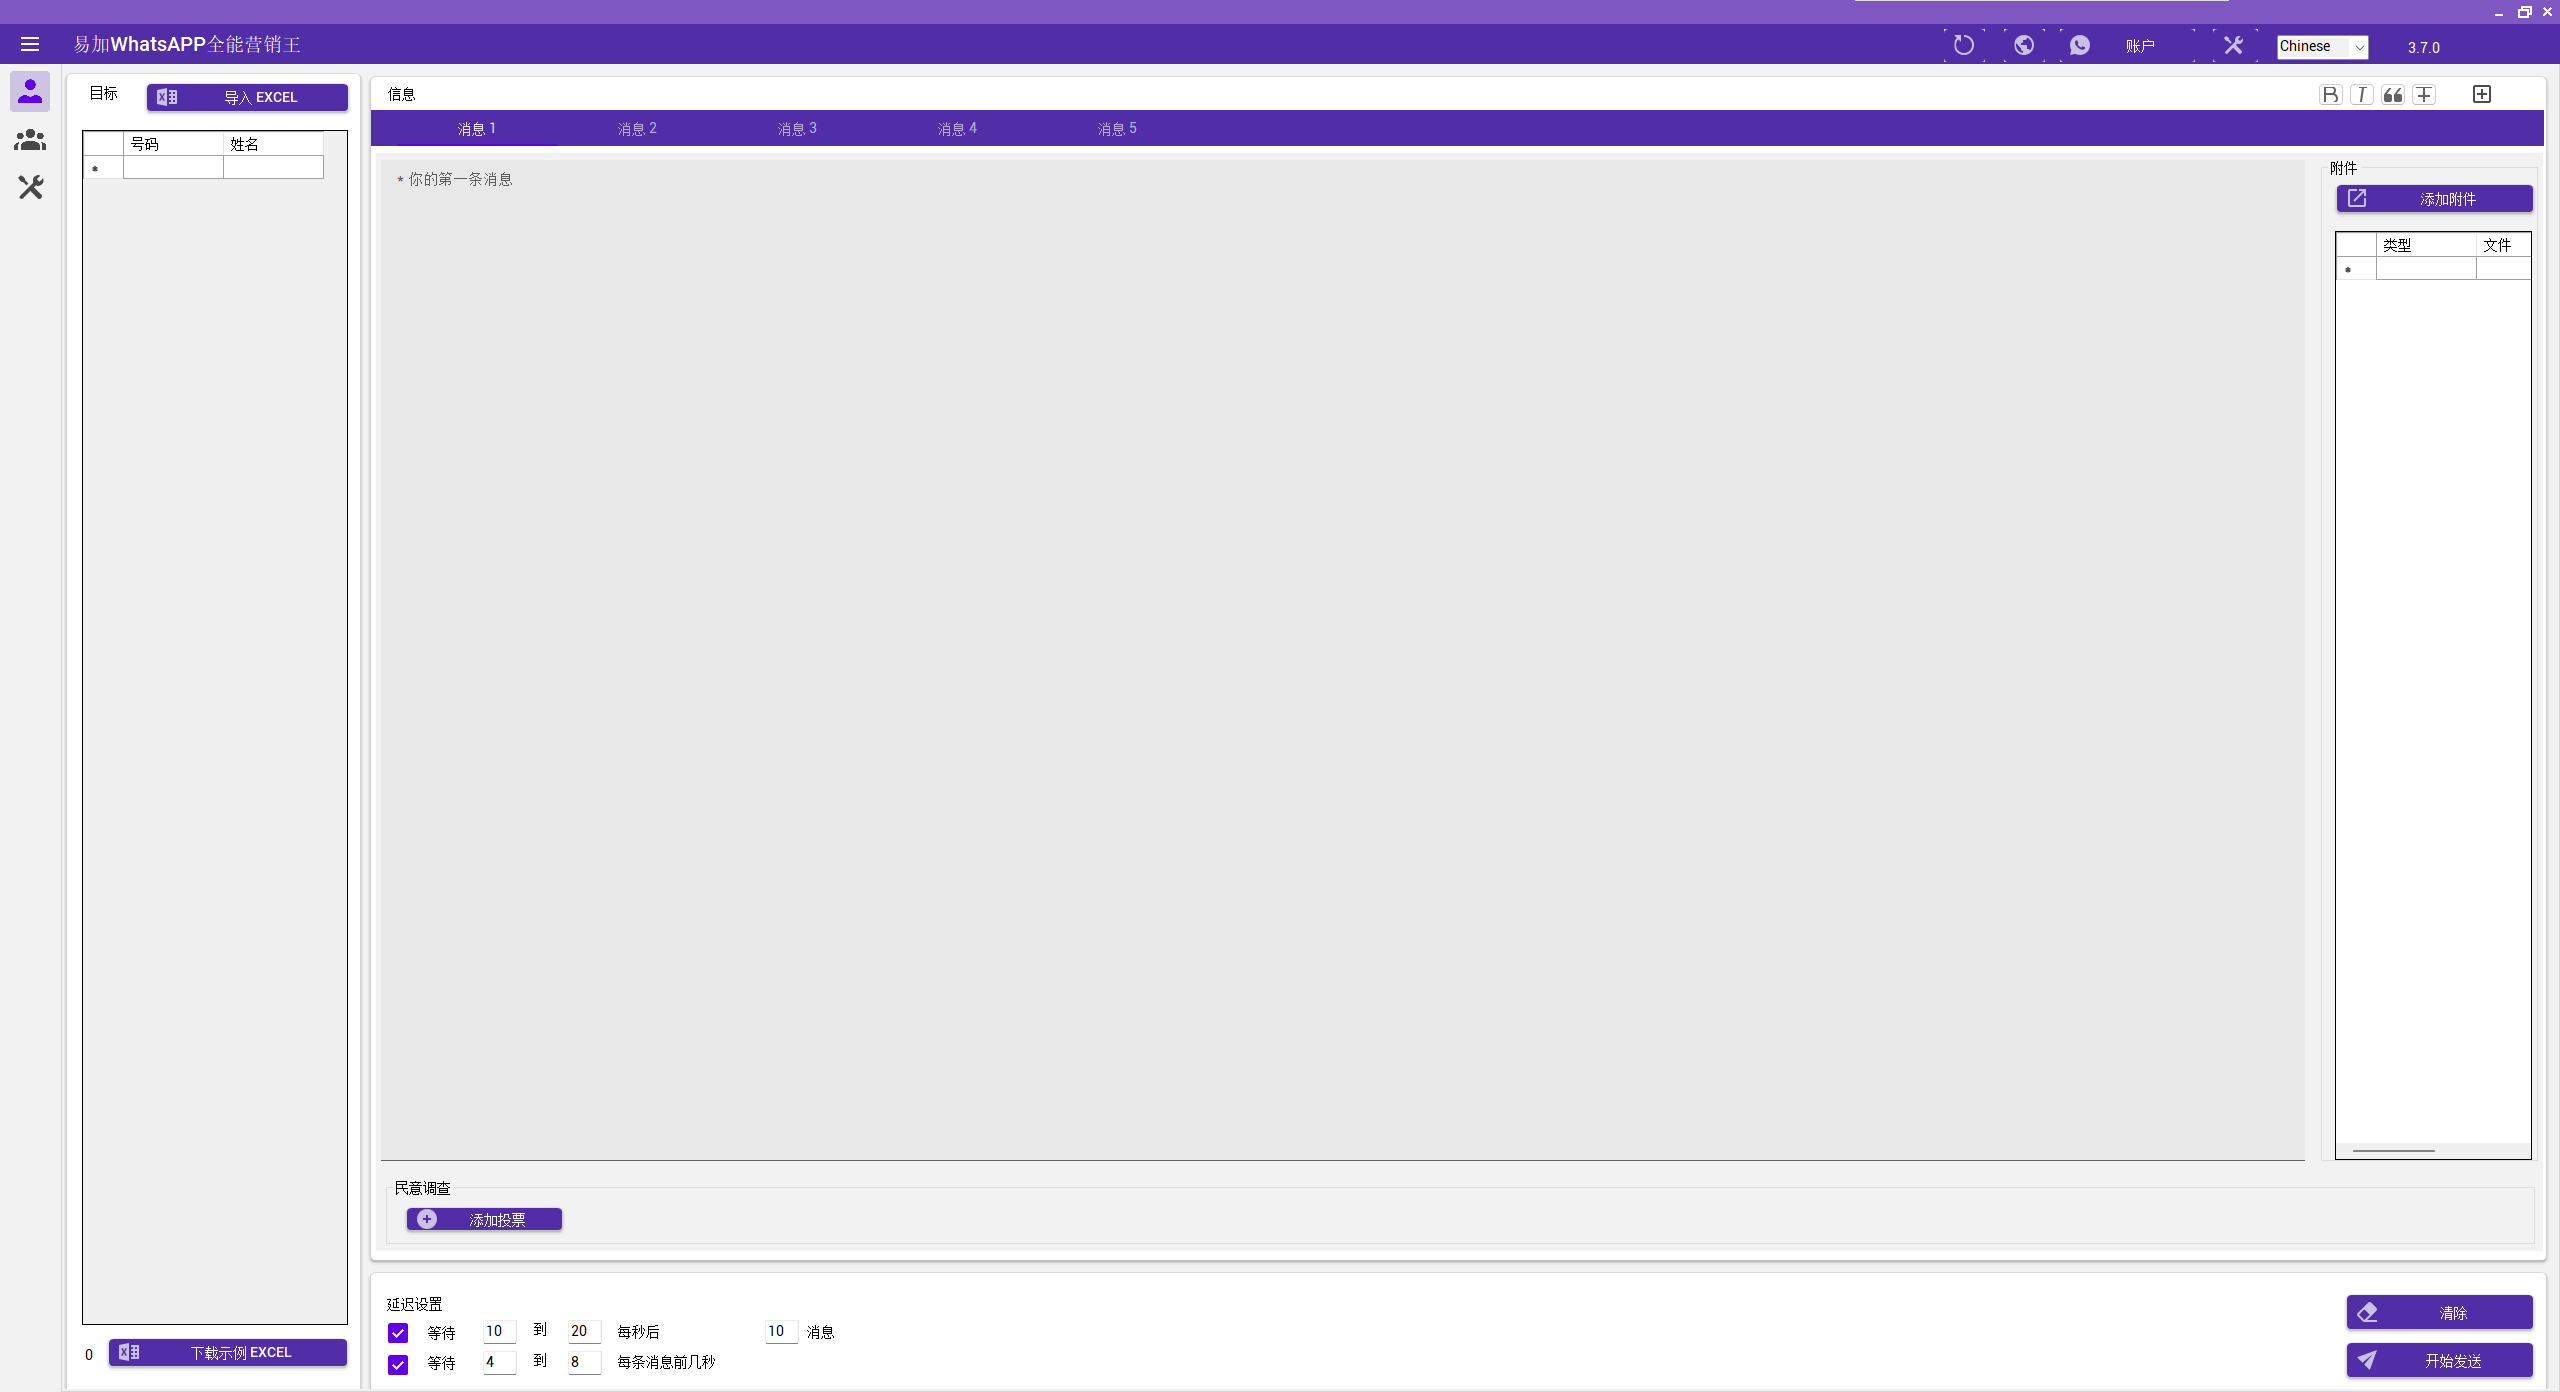
Task: Click the message text area
Action: [x=1342, y=660]
